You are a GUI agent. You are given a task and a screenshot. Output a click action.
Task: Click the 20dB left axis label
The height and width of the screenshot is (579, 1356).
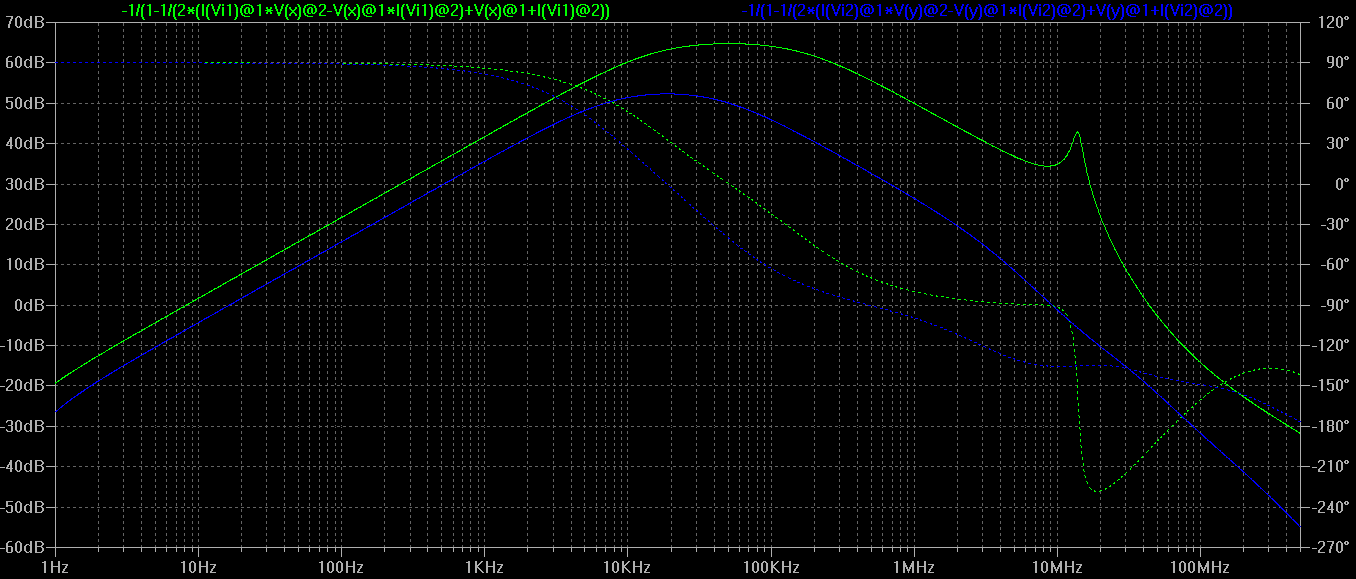point(25,224)
